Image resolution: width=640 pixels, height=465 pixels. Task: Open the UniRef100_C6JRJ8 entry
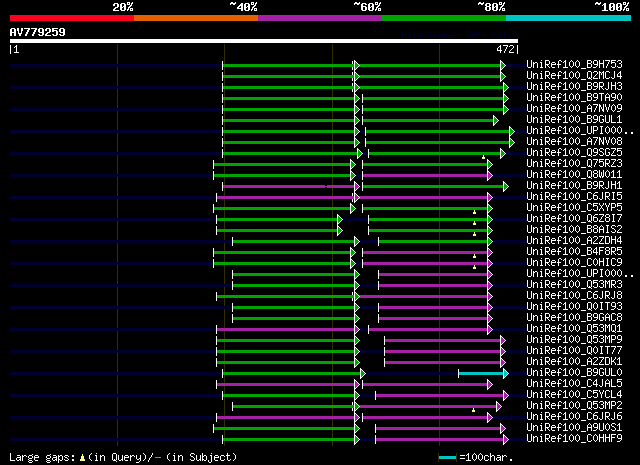(574, 296)
